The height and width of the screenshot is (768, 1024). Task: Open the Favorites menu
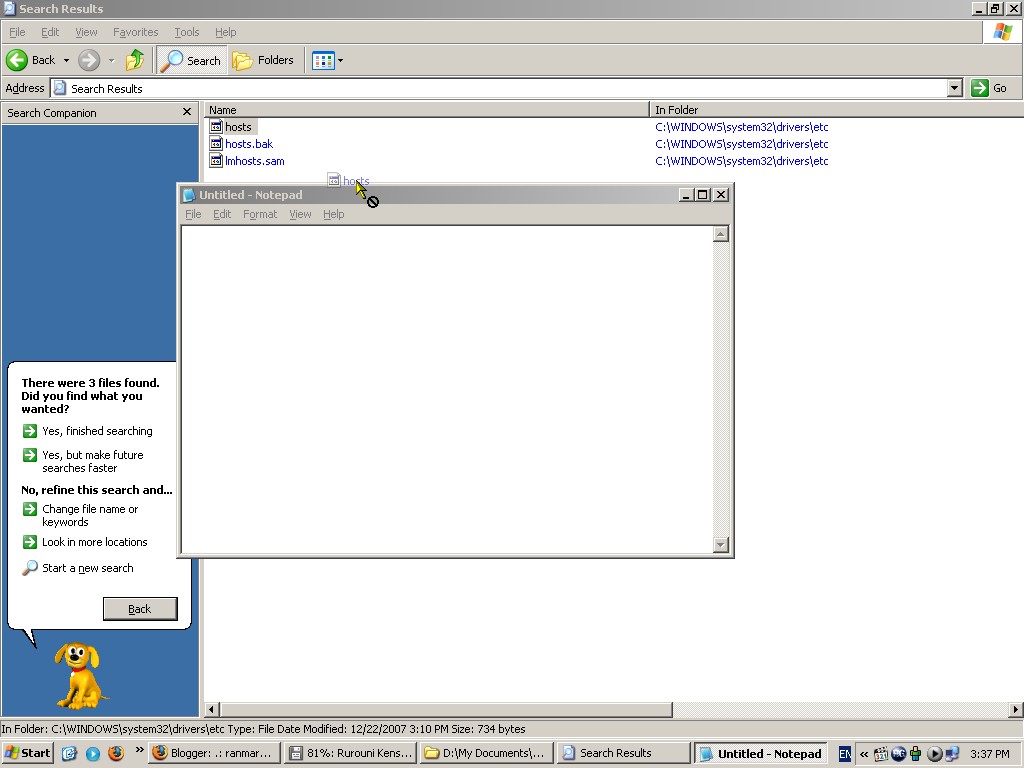pyautogui.click(x=135, y=32)
